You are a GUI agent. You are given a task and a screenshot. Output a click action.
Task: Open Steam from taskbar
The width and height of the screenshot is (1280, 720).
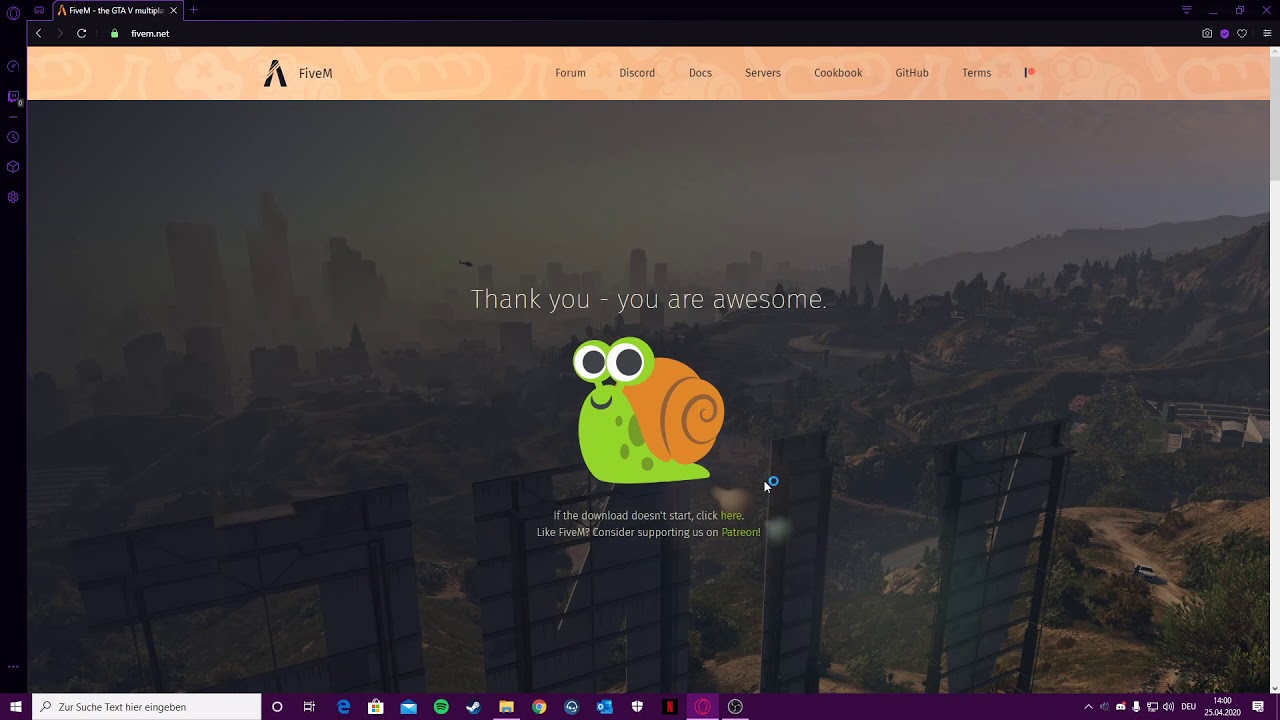[x=473, y=707]
